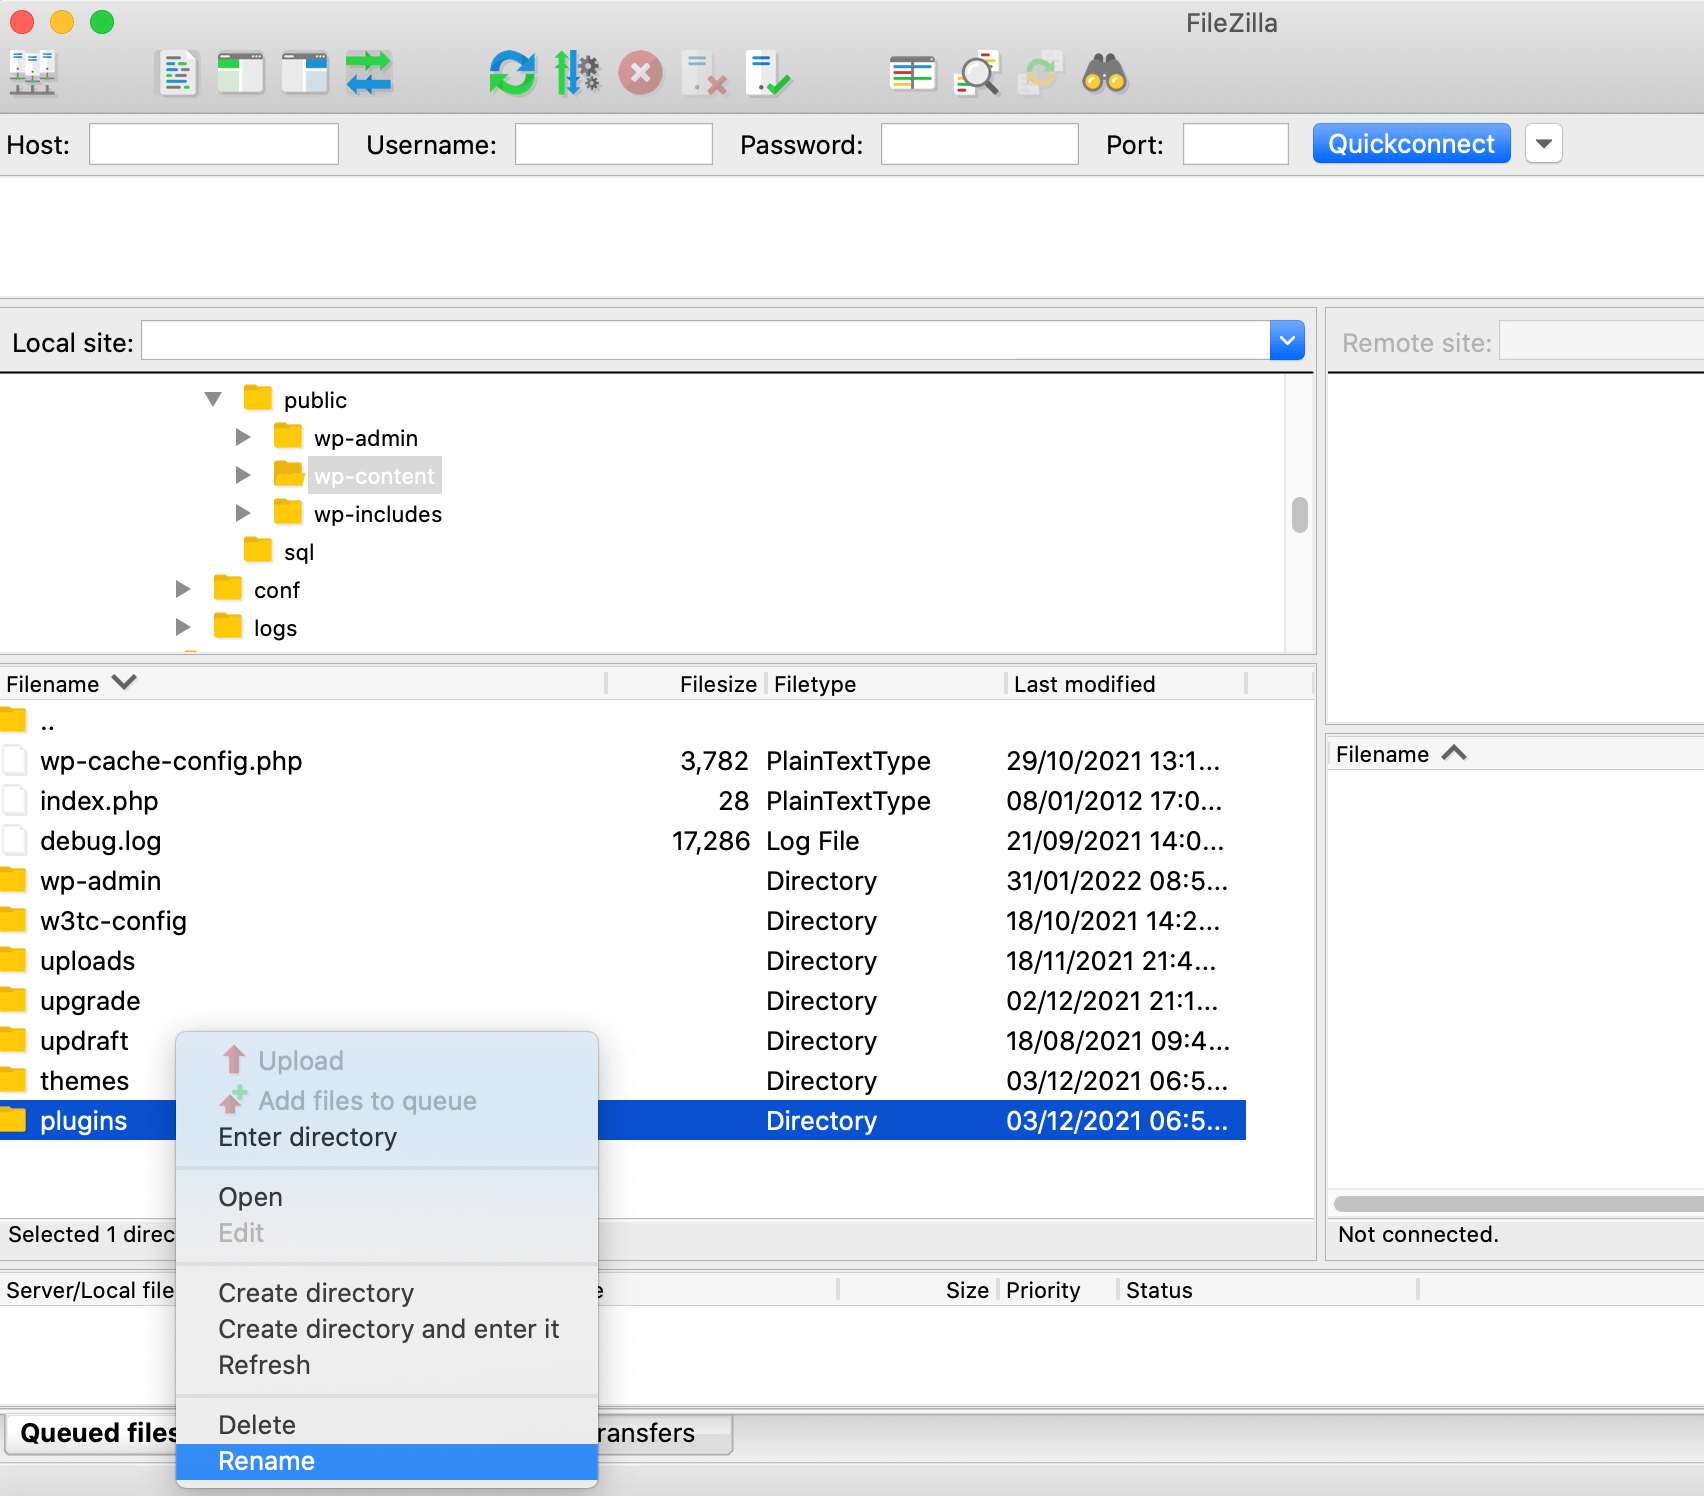This screenshot has height=1496, width=1704.
Task: Sort local list by Filetype header
Action: pos(885,684)
